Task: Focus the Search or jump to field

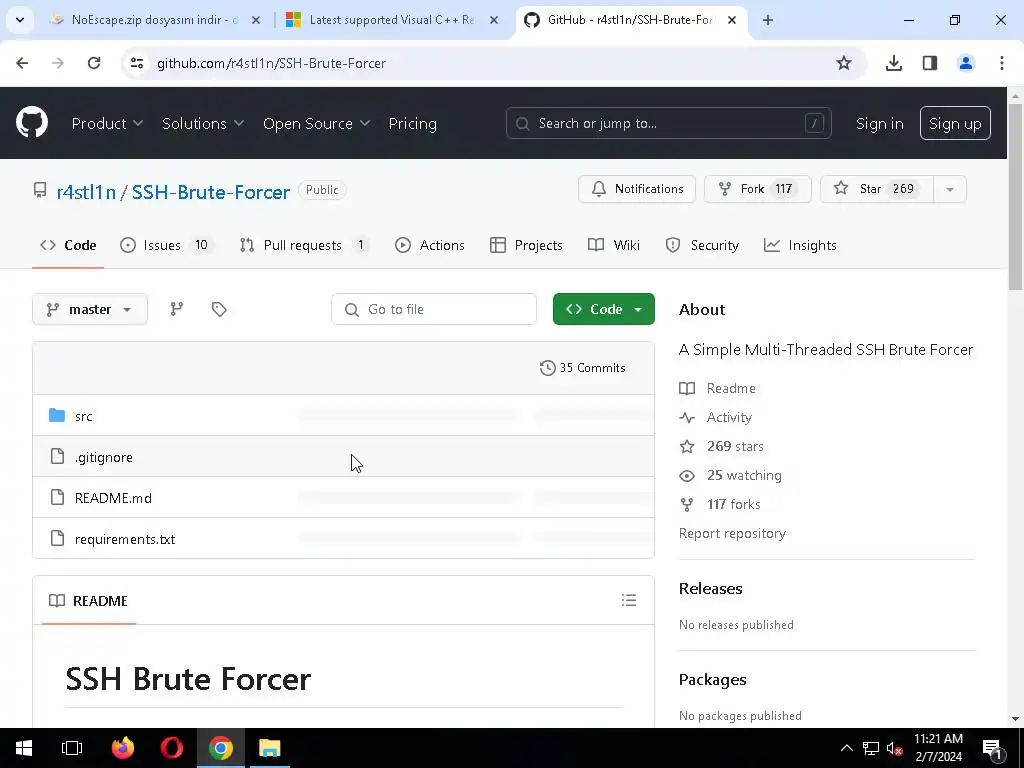Action: click(x=668, y=123)
